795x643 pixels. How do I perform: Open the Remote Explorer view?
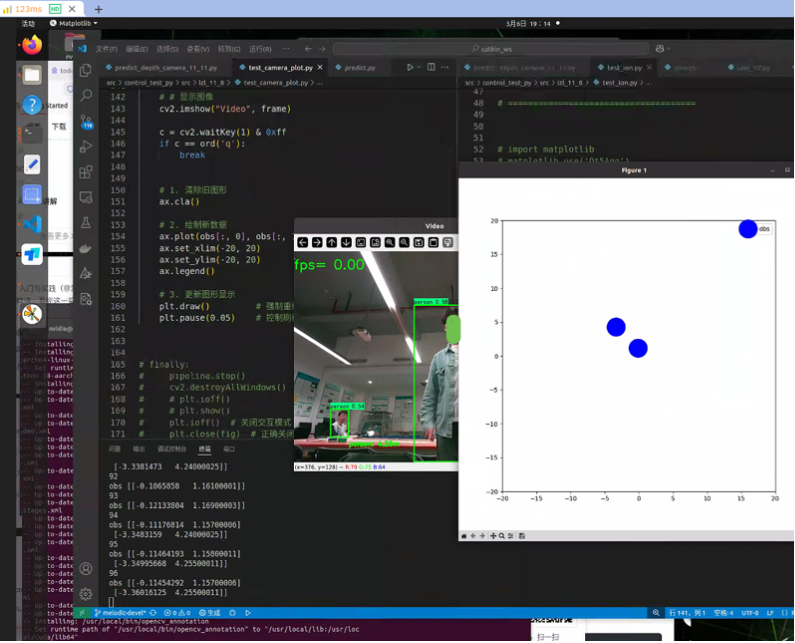(86, 197)
